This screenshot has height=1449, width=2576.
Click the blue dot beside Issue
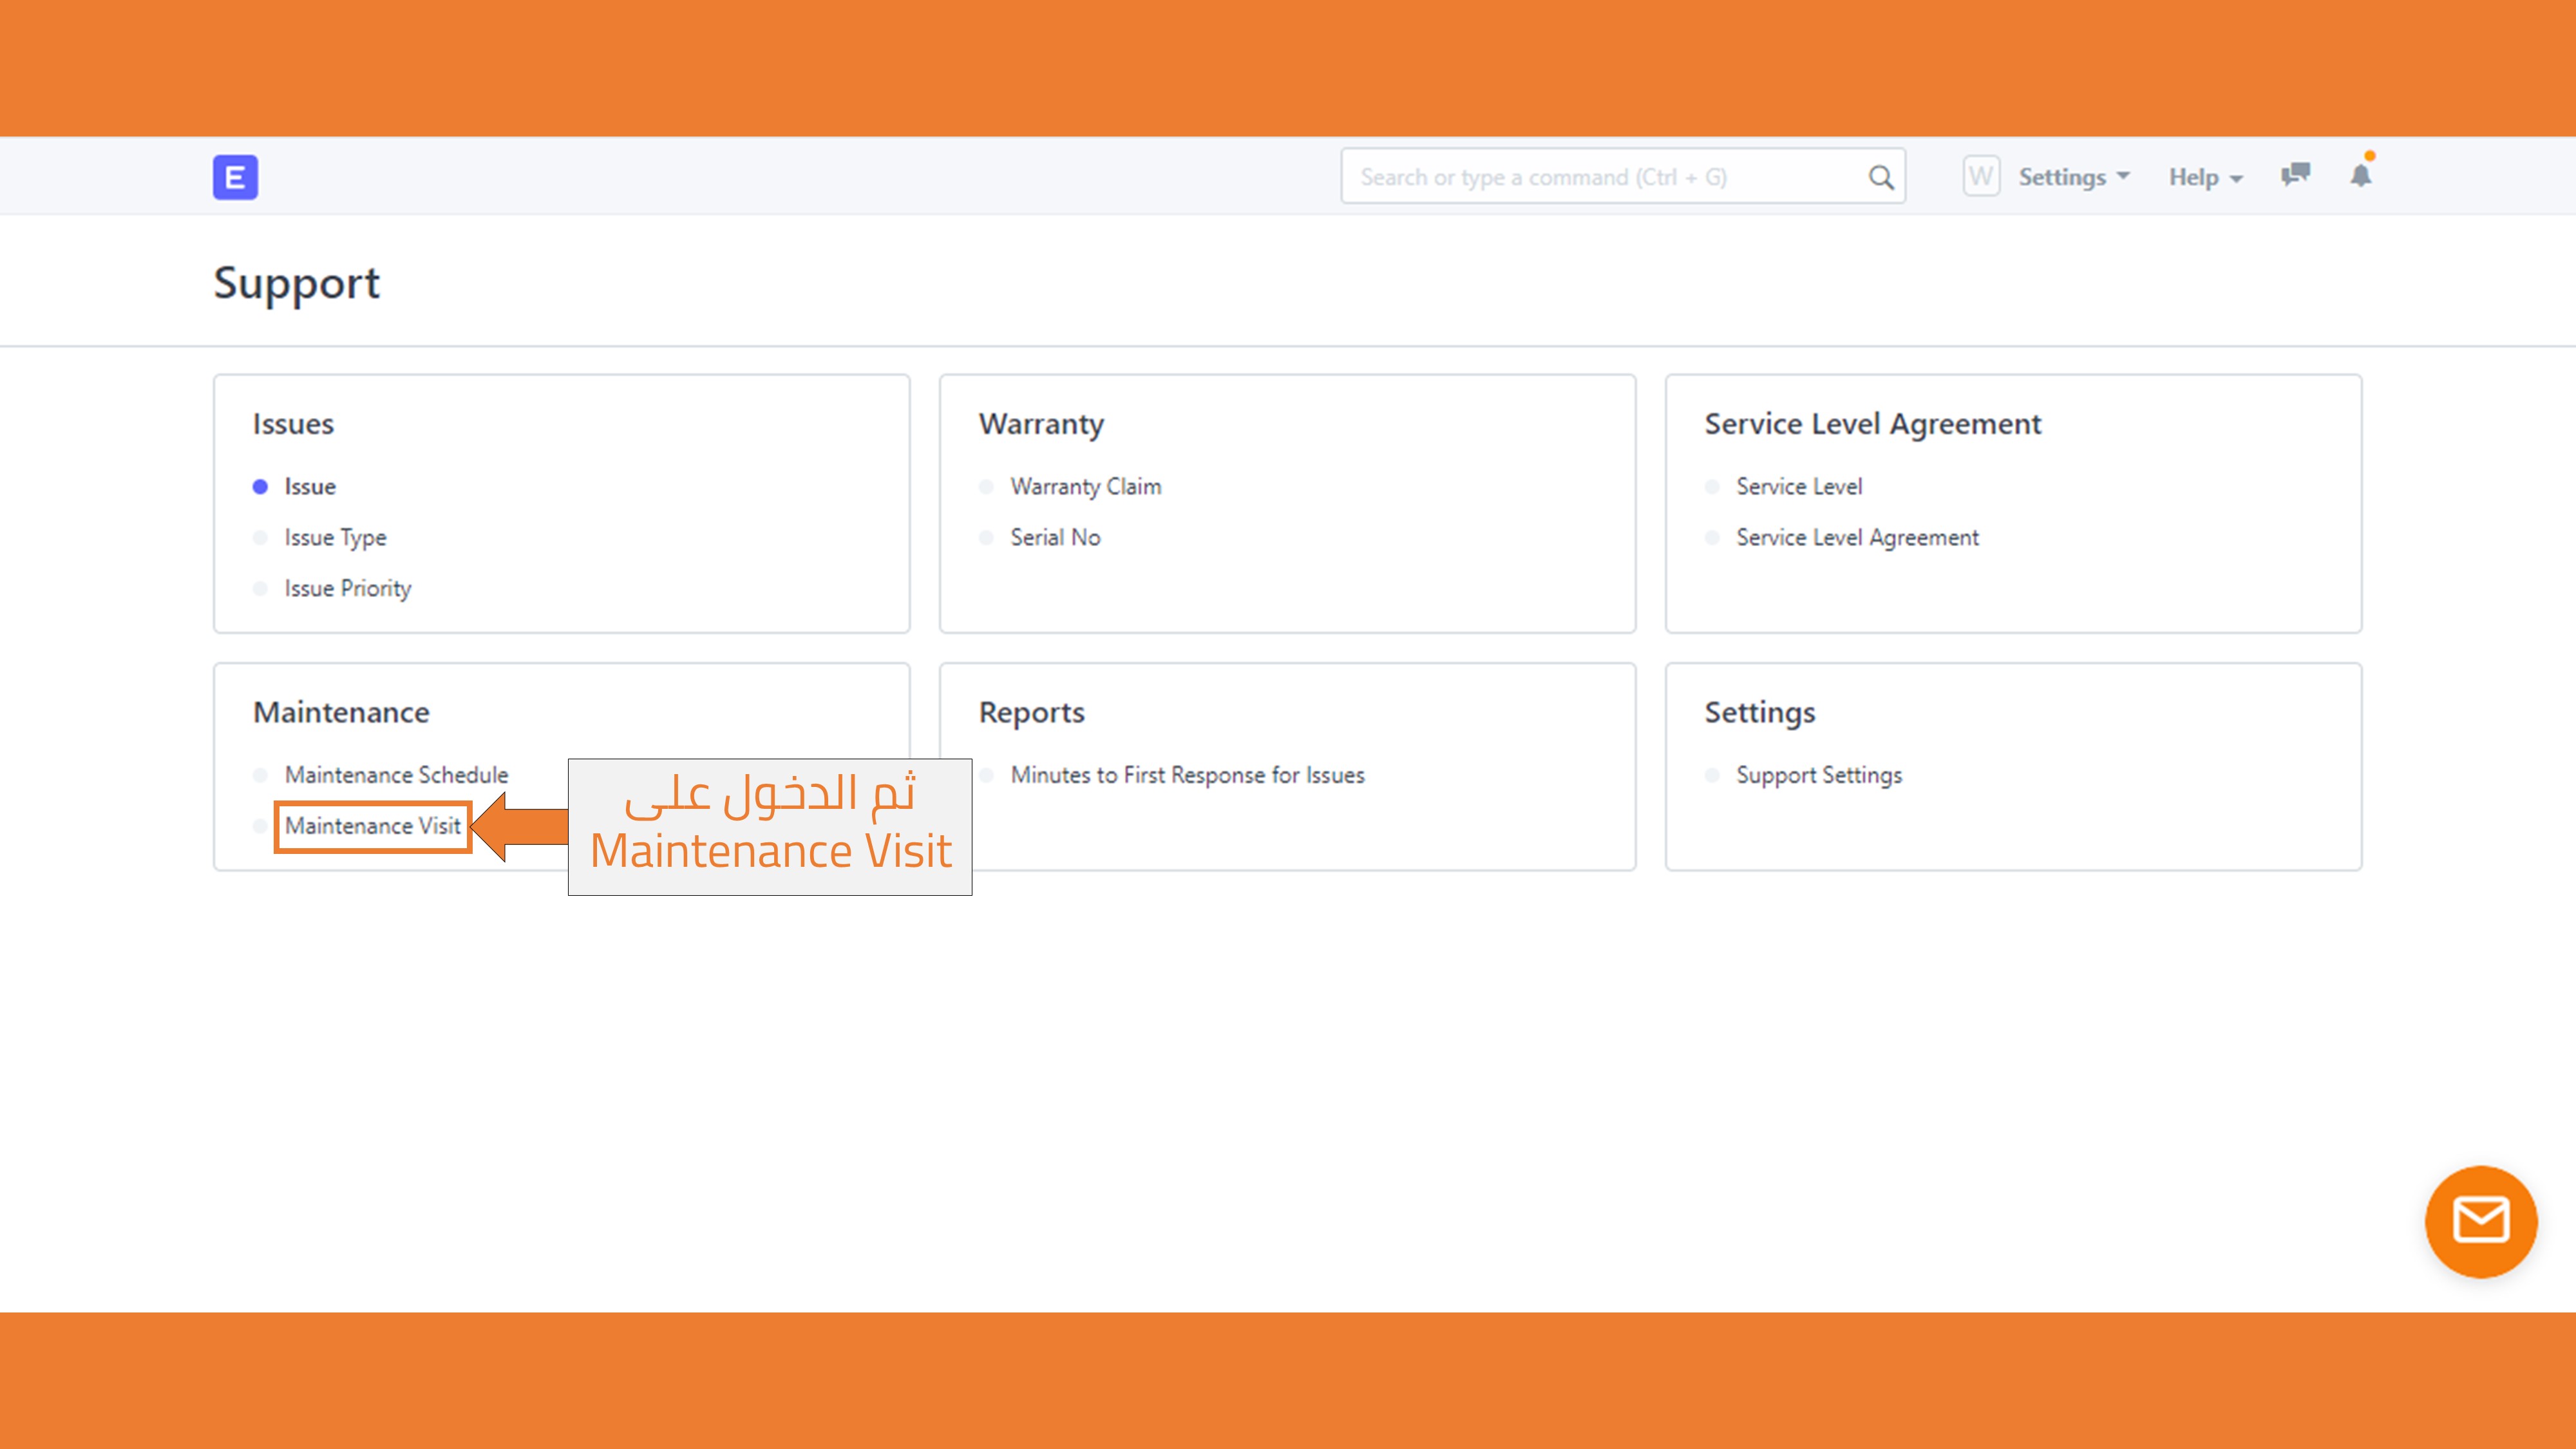click(x=260, y=487)
